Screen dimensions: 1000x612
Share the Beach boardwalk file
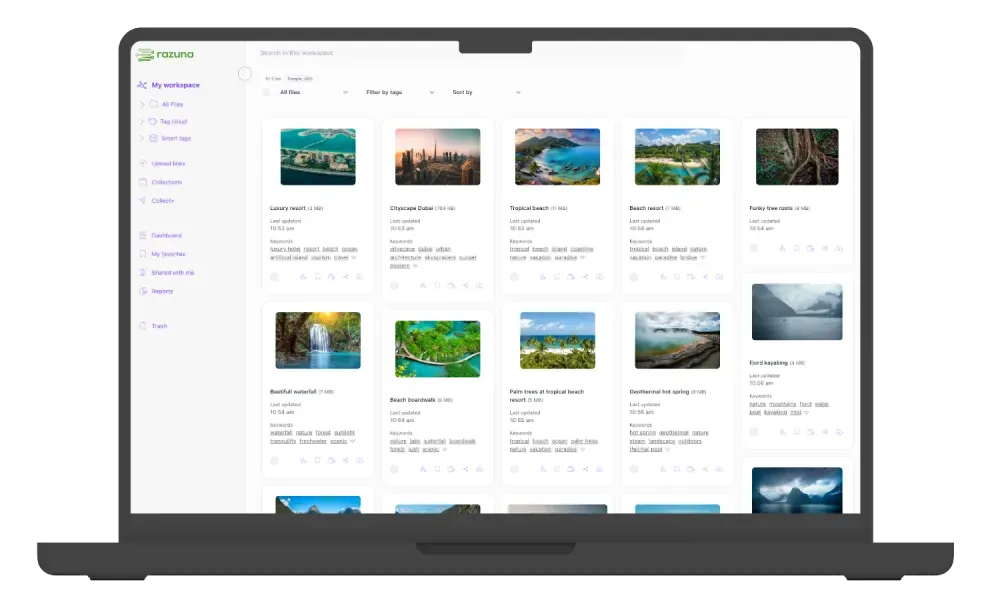[465, 469]
